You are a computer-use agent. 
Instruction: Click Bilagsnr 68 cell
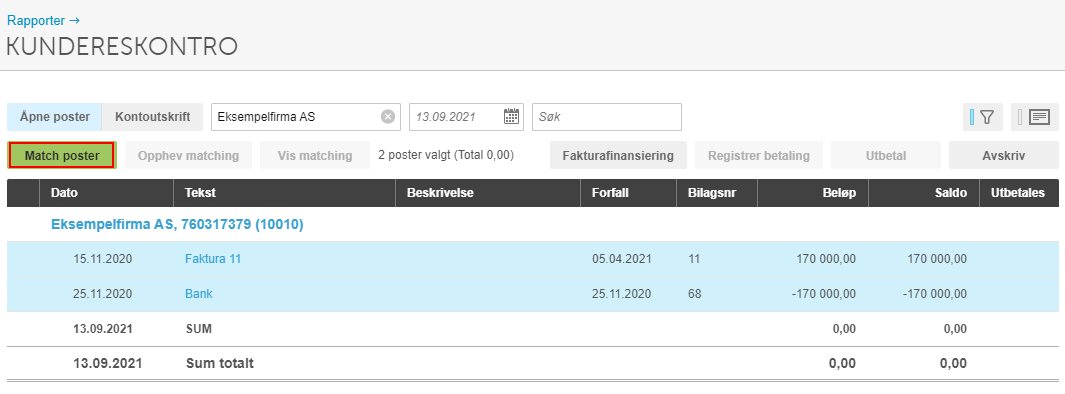coord(694,294)
